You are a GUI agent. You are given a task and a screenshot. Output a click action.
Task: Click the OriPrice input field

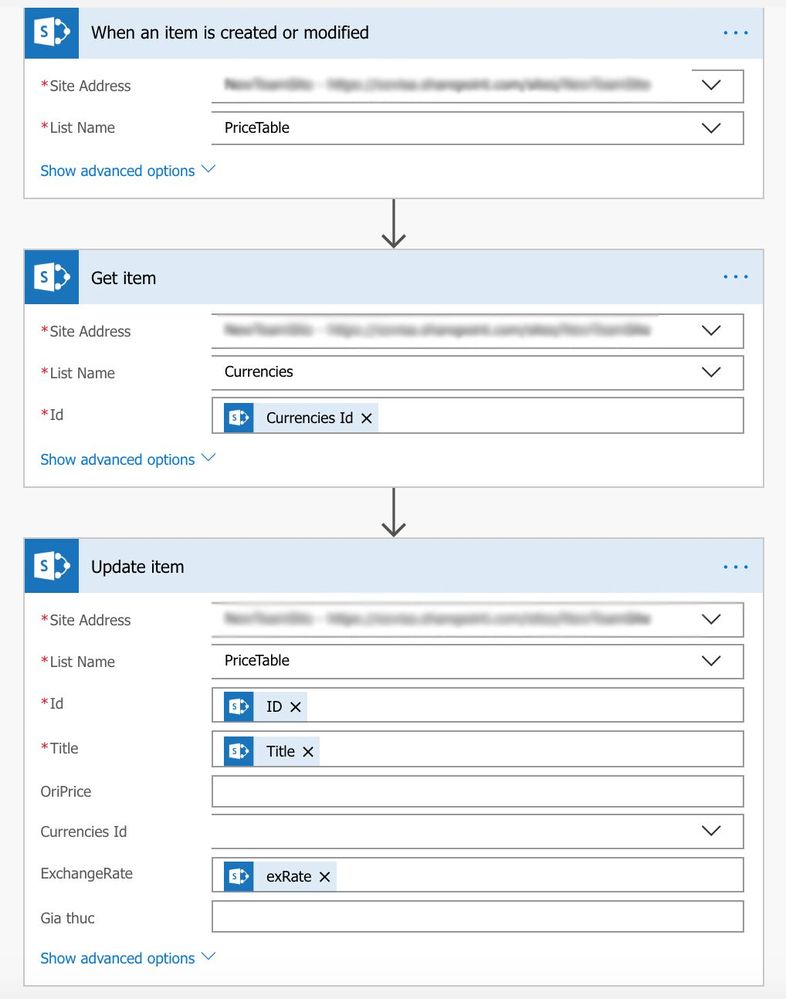(477, 791)
